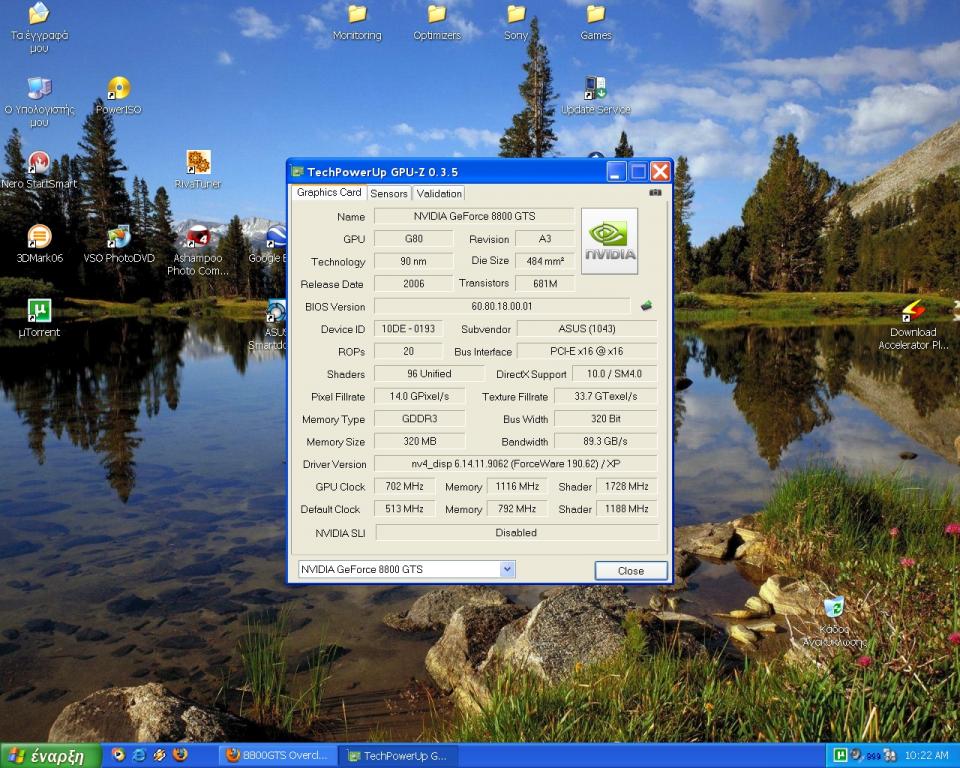The width and height of the screenshot is (960, 768).
Task: Expand the GPU selection dropdown arrow
Action: pos(507,569)
